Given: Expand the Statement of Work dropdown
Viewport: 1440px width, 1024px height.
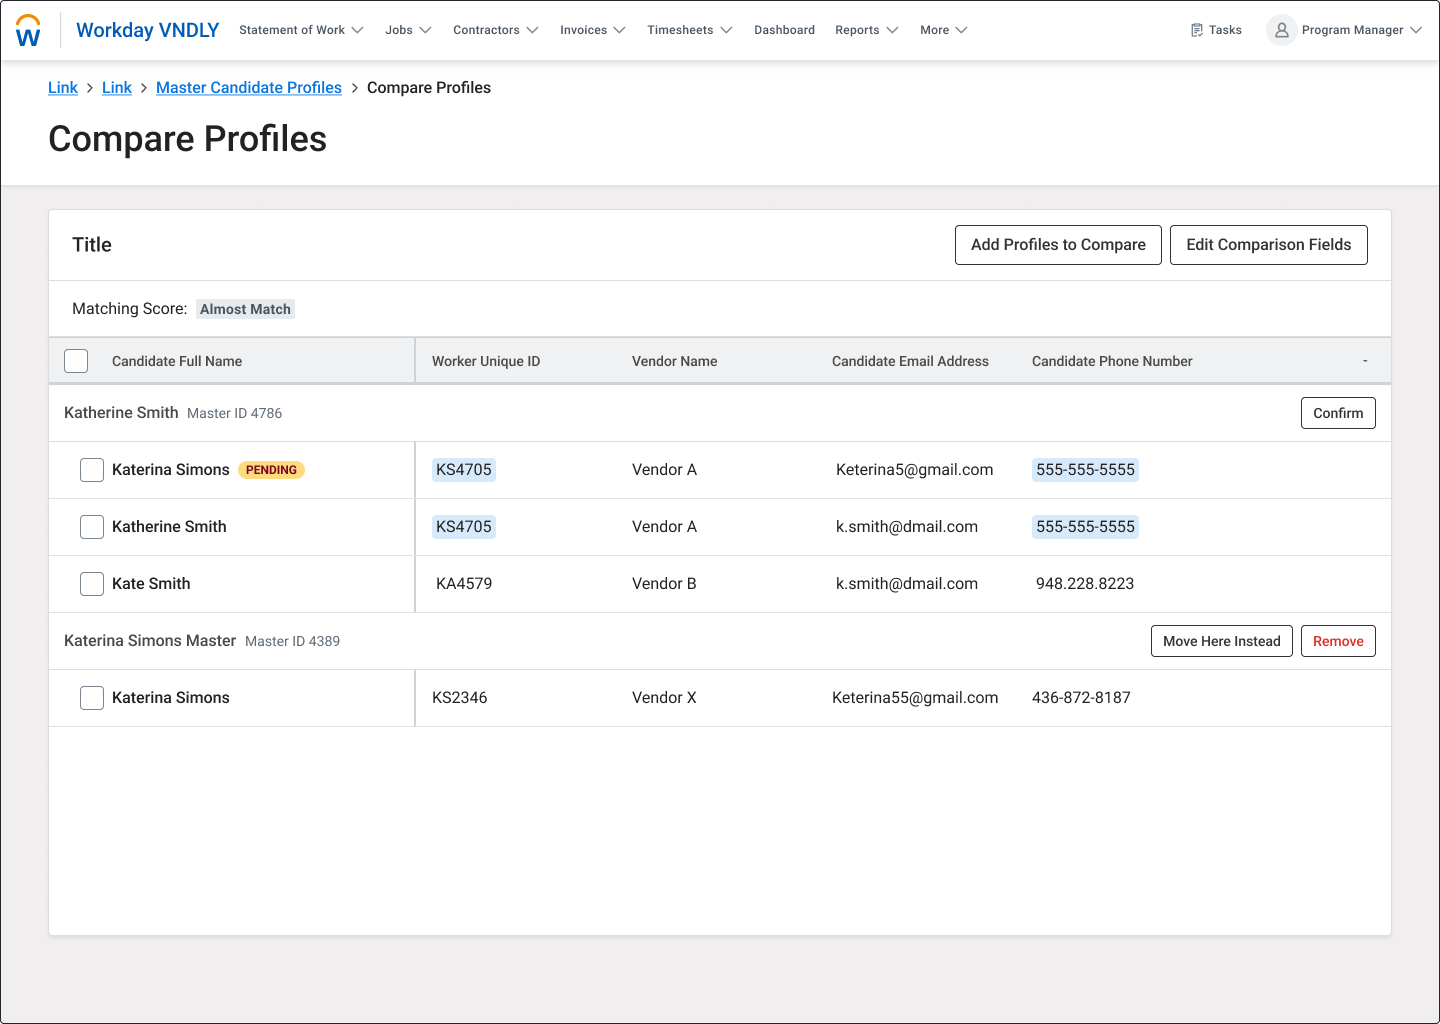Looking at the screenshot, I should tap(301, 30).
